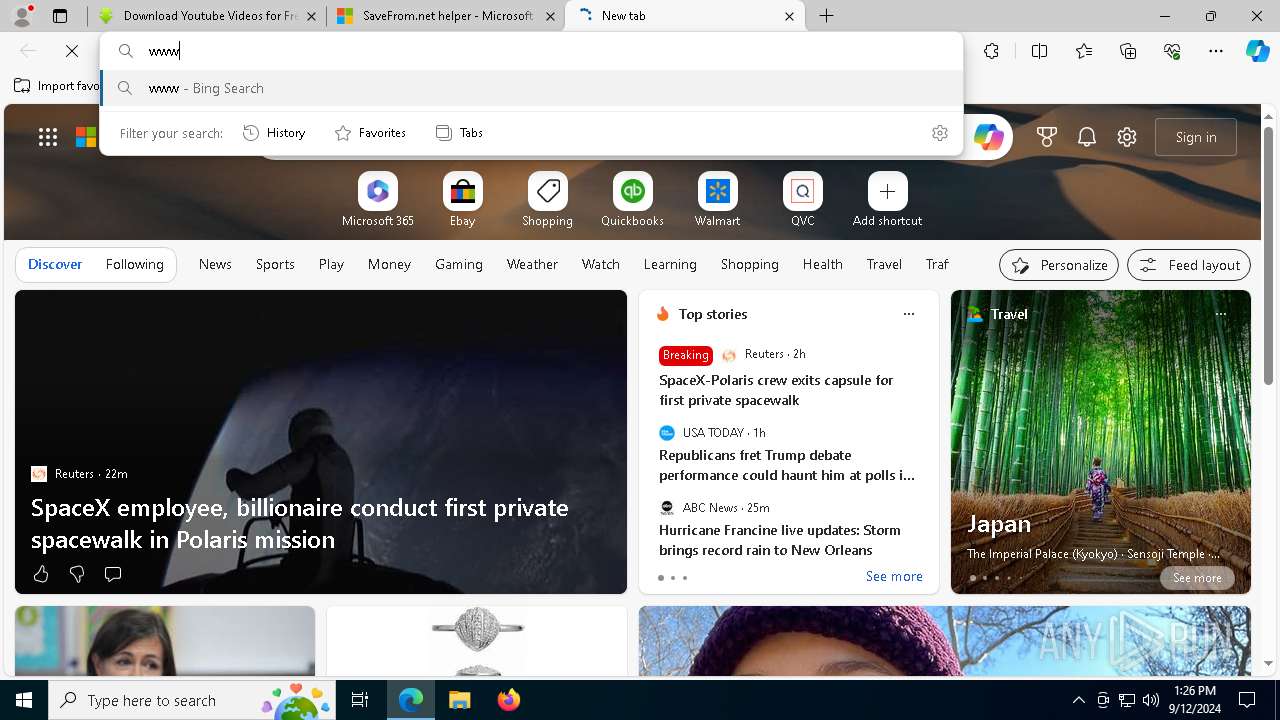Click See more on Japan travel card
The height and width of the screenshot is (720, 1280).
[1197, 578]
